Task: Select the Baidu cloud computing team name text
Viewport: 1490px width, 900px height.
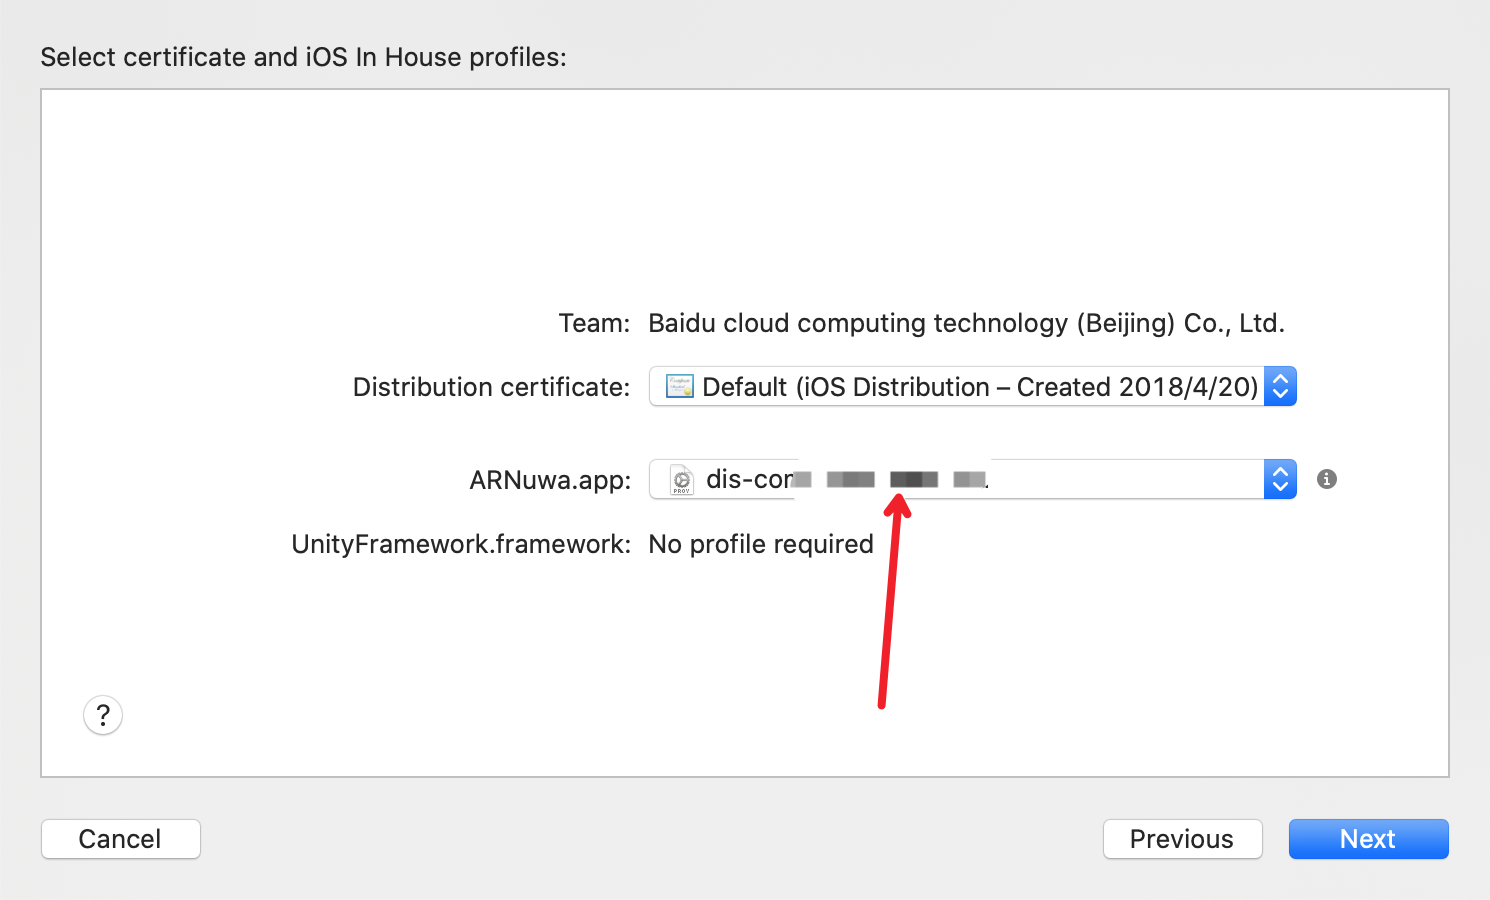Action: pos(966,323)
